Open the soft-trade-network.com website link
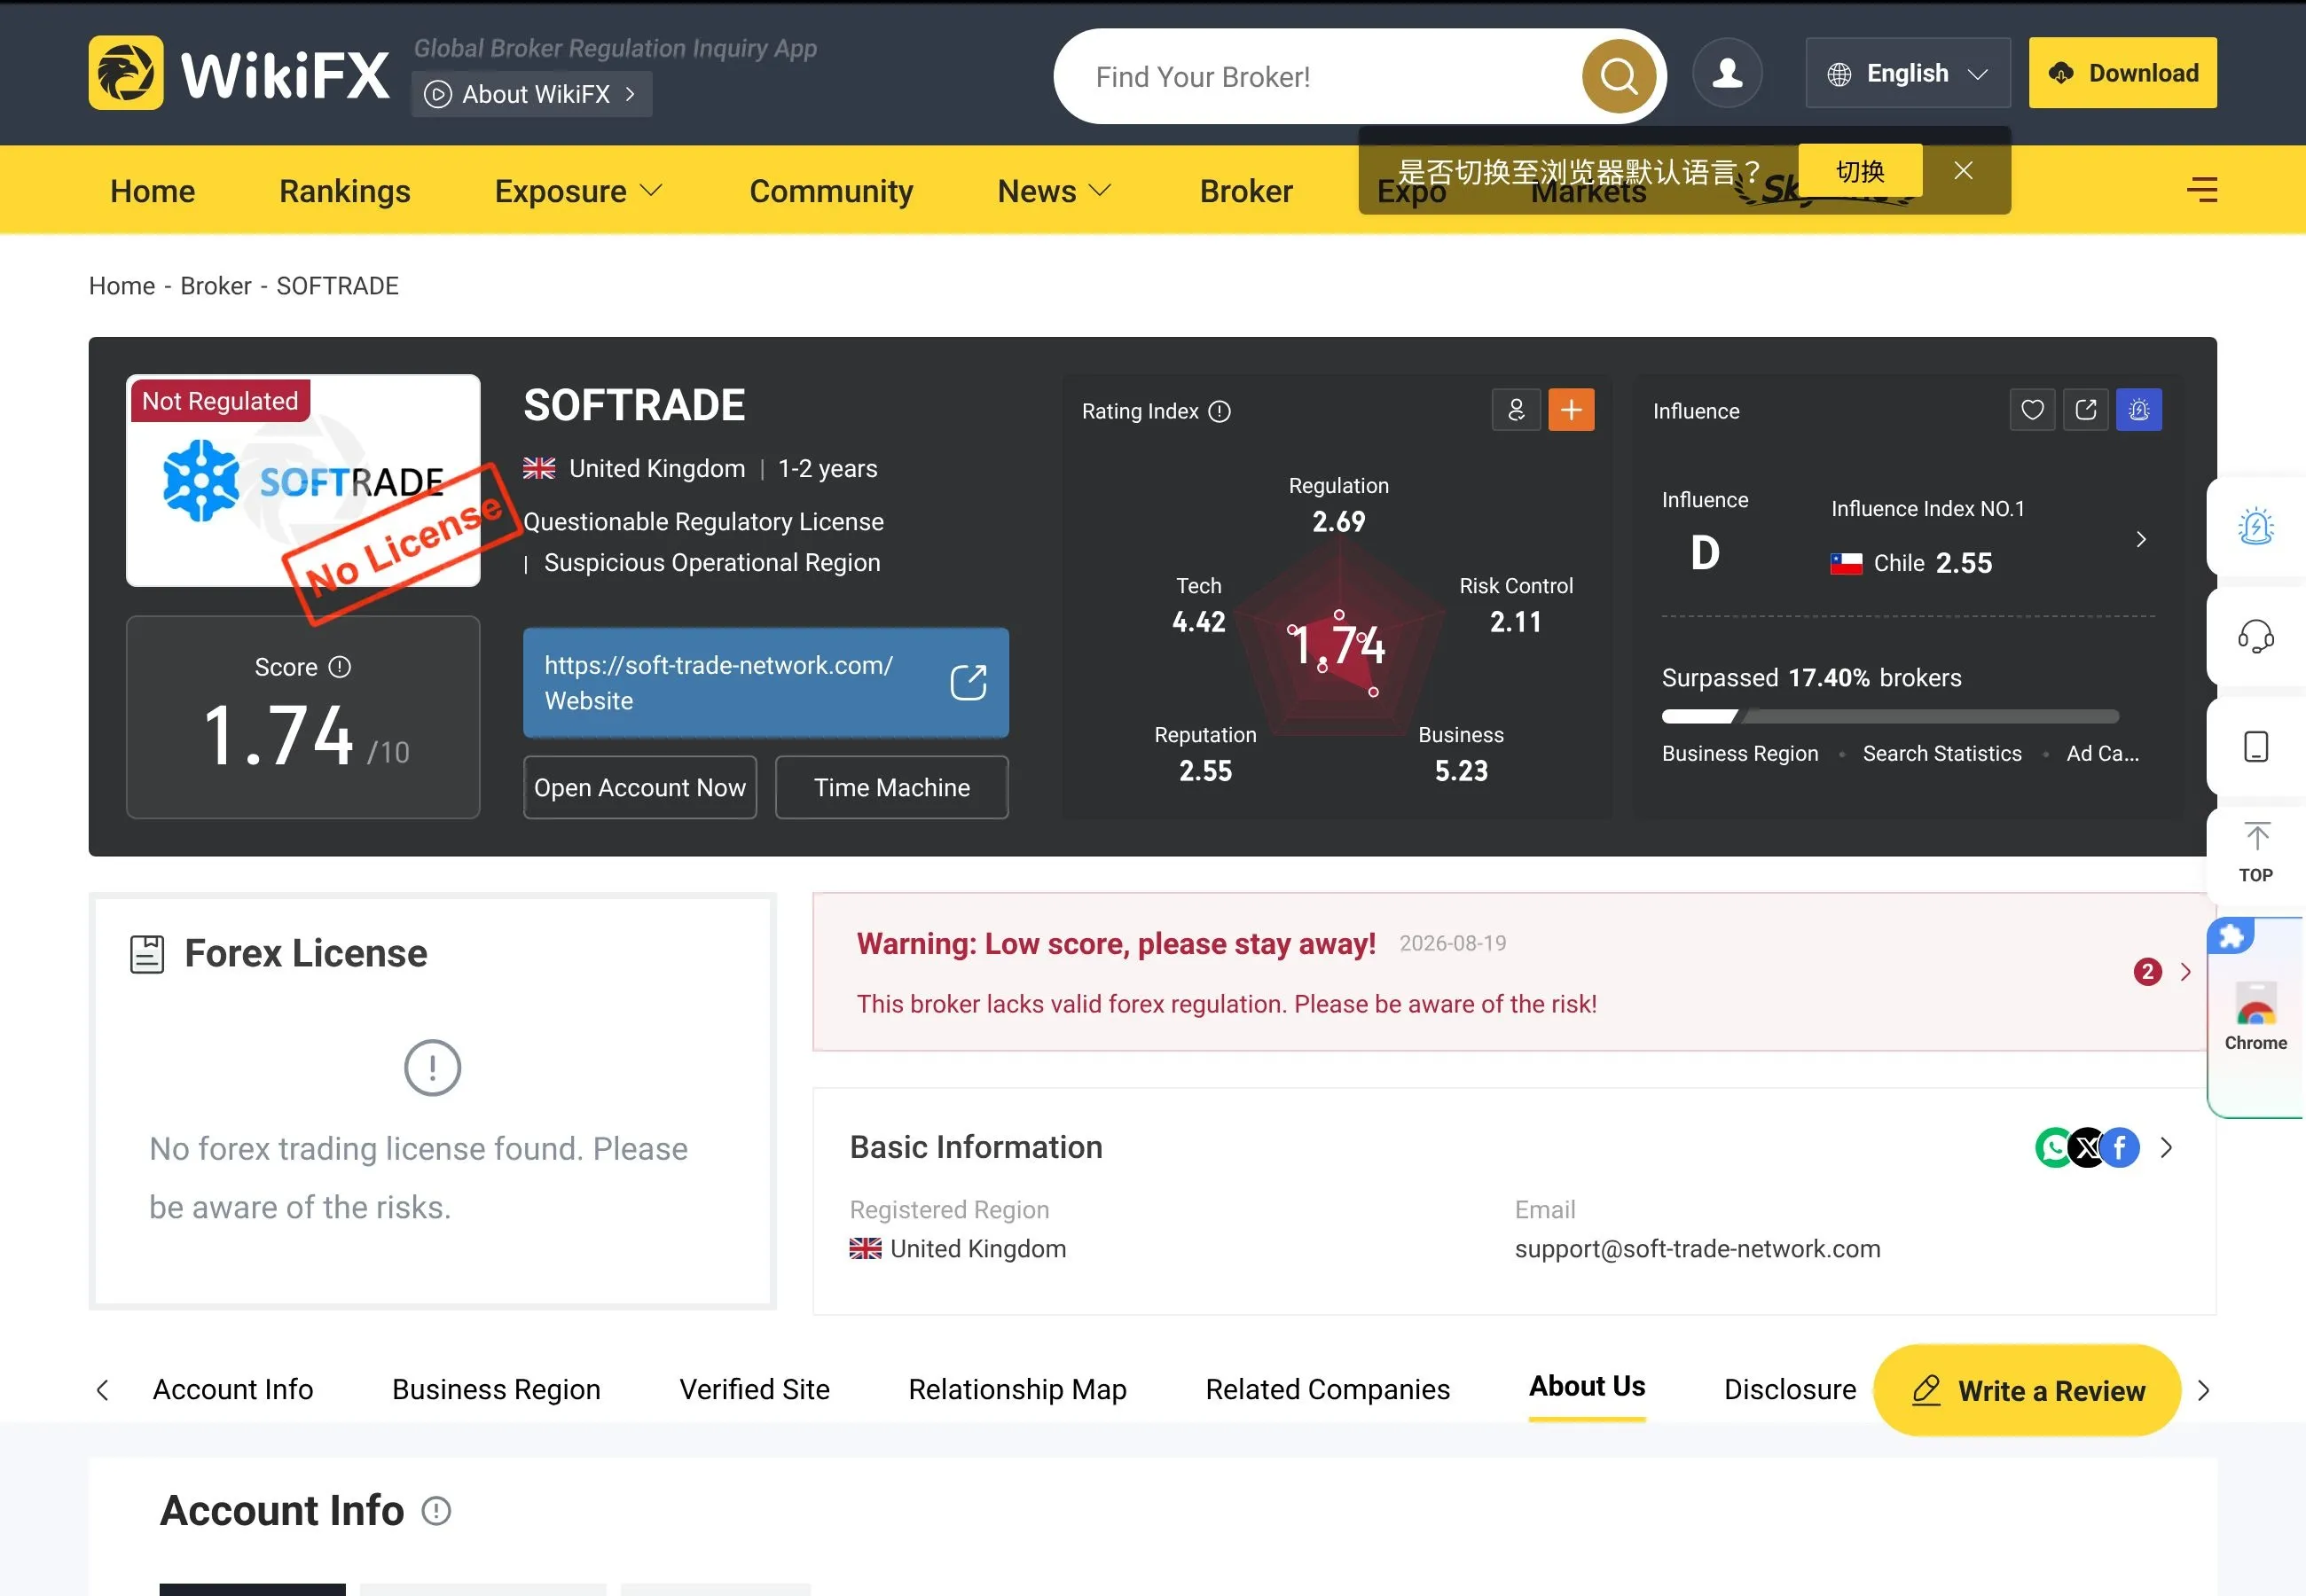 pos(766,683)
